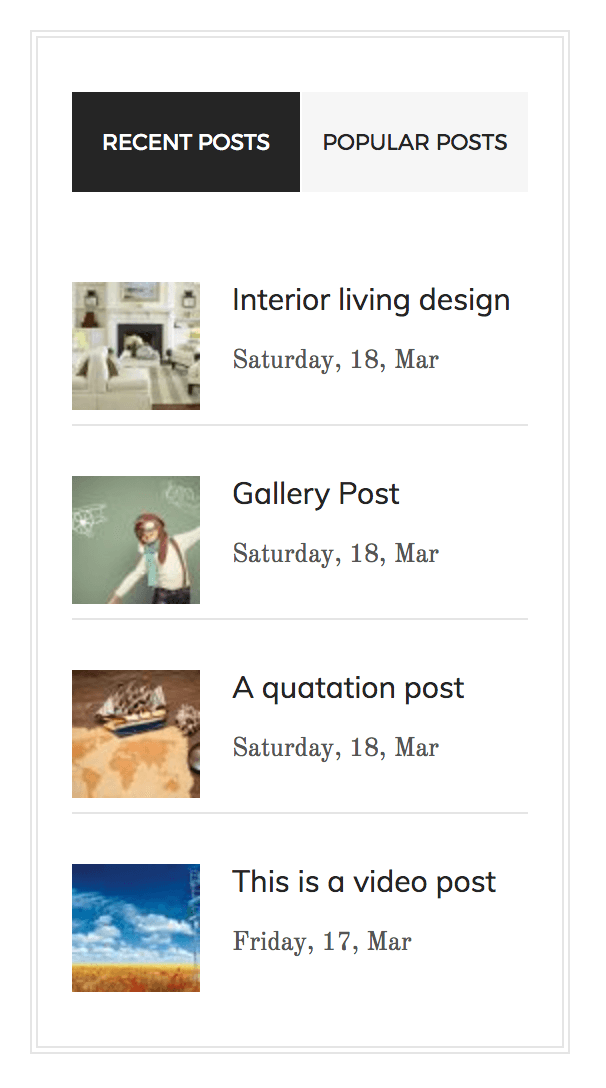The width and height of the screenshot is (606, 1088).
Task: Click the divider line below Interior living design
Action: pyautogui.click(x=300, y=425)
